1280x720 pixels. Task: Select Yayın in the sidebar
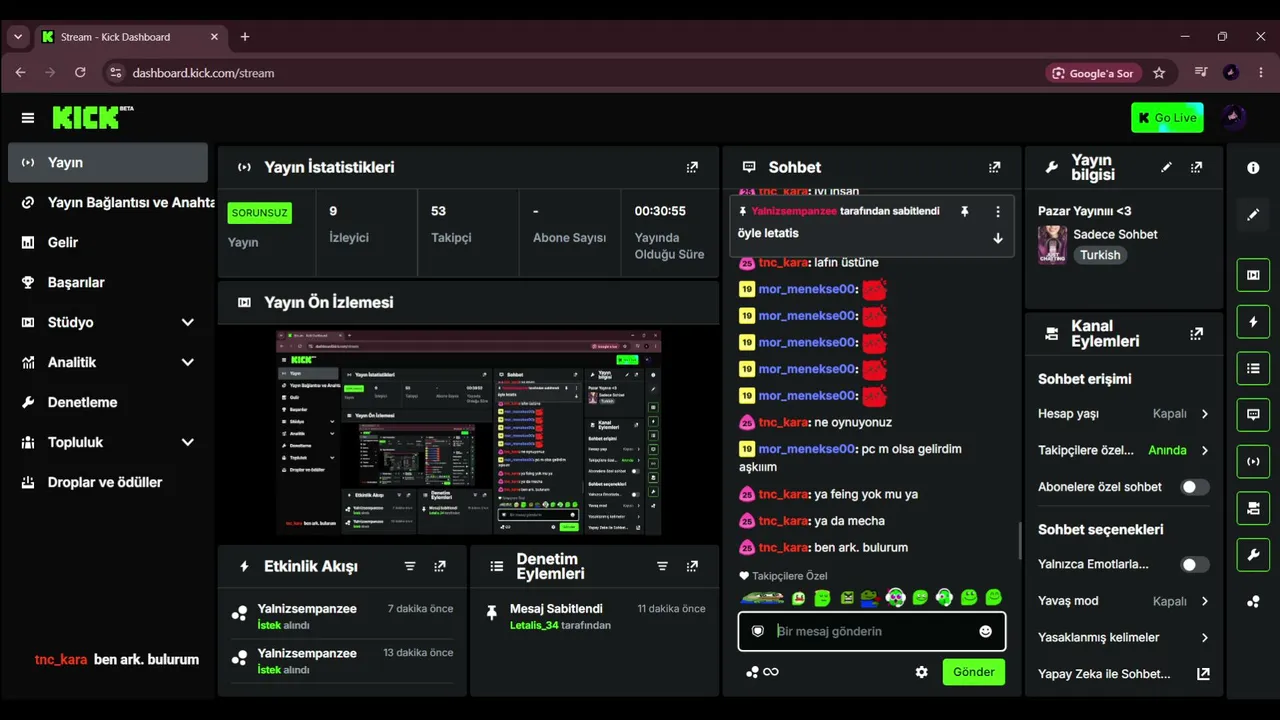(x=108, y=162)
